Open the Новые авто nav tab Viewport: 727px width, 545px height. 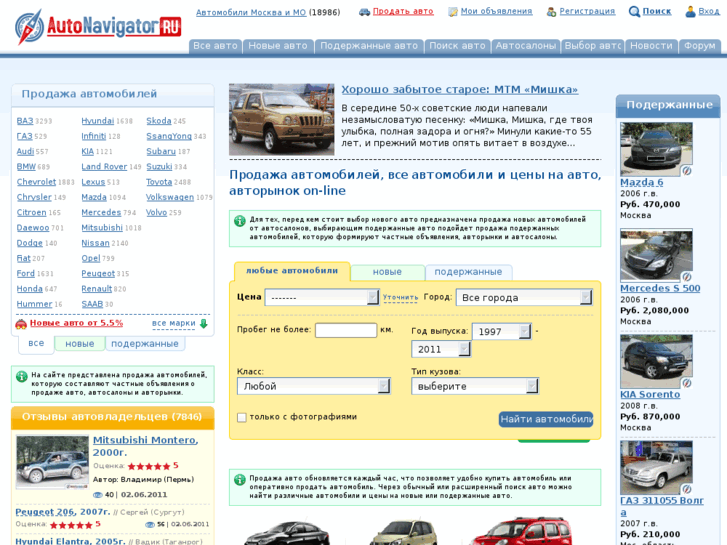pyautogui.click(x=278, y=46)
